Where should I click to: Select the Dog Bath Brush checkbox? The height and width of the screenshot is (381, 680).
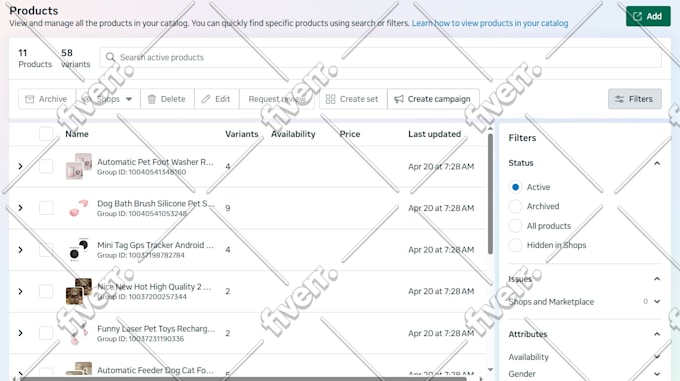tap(46, 208)
